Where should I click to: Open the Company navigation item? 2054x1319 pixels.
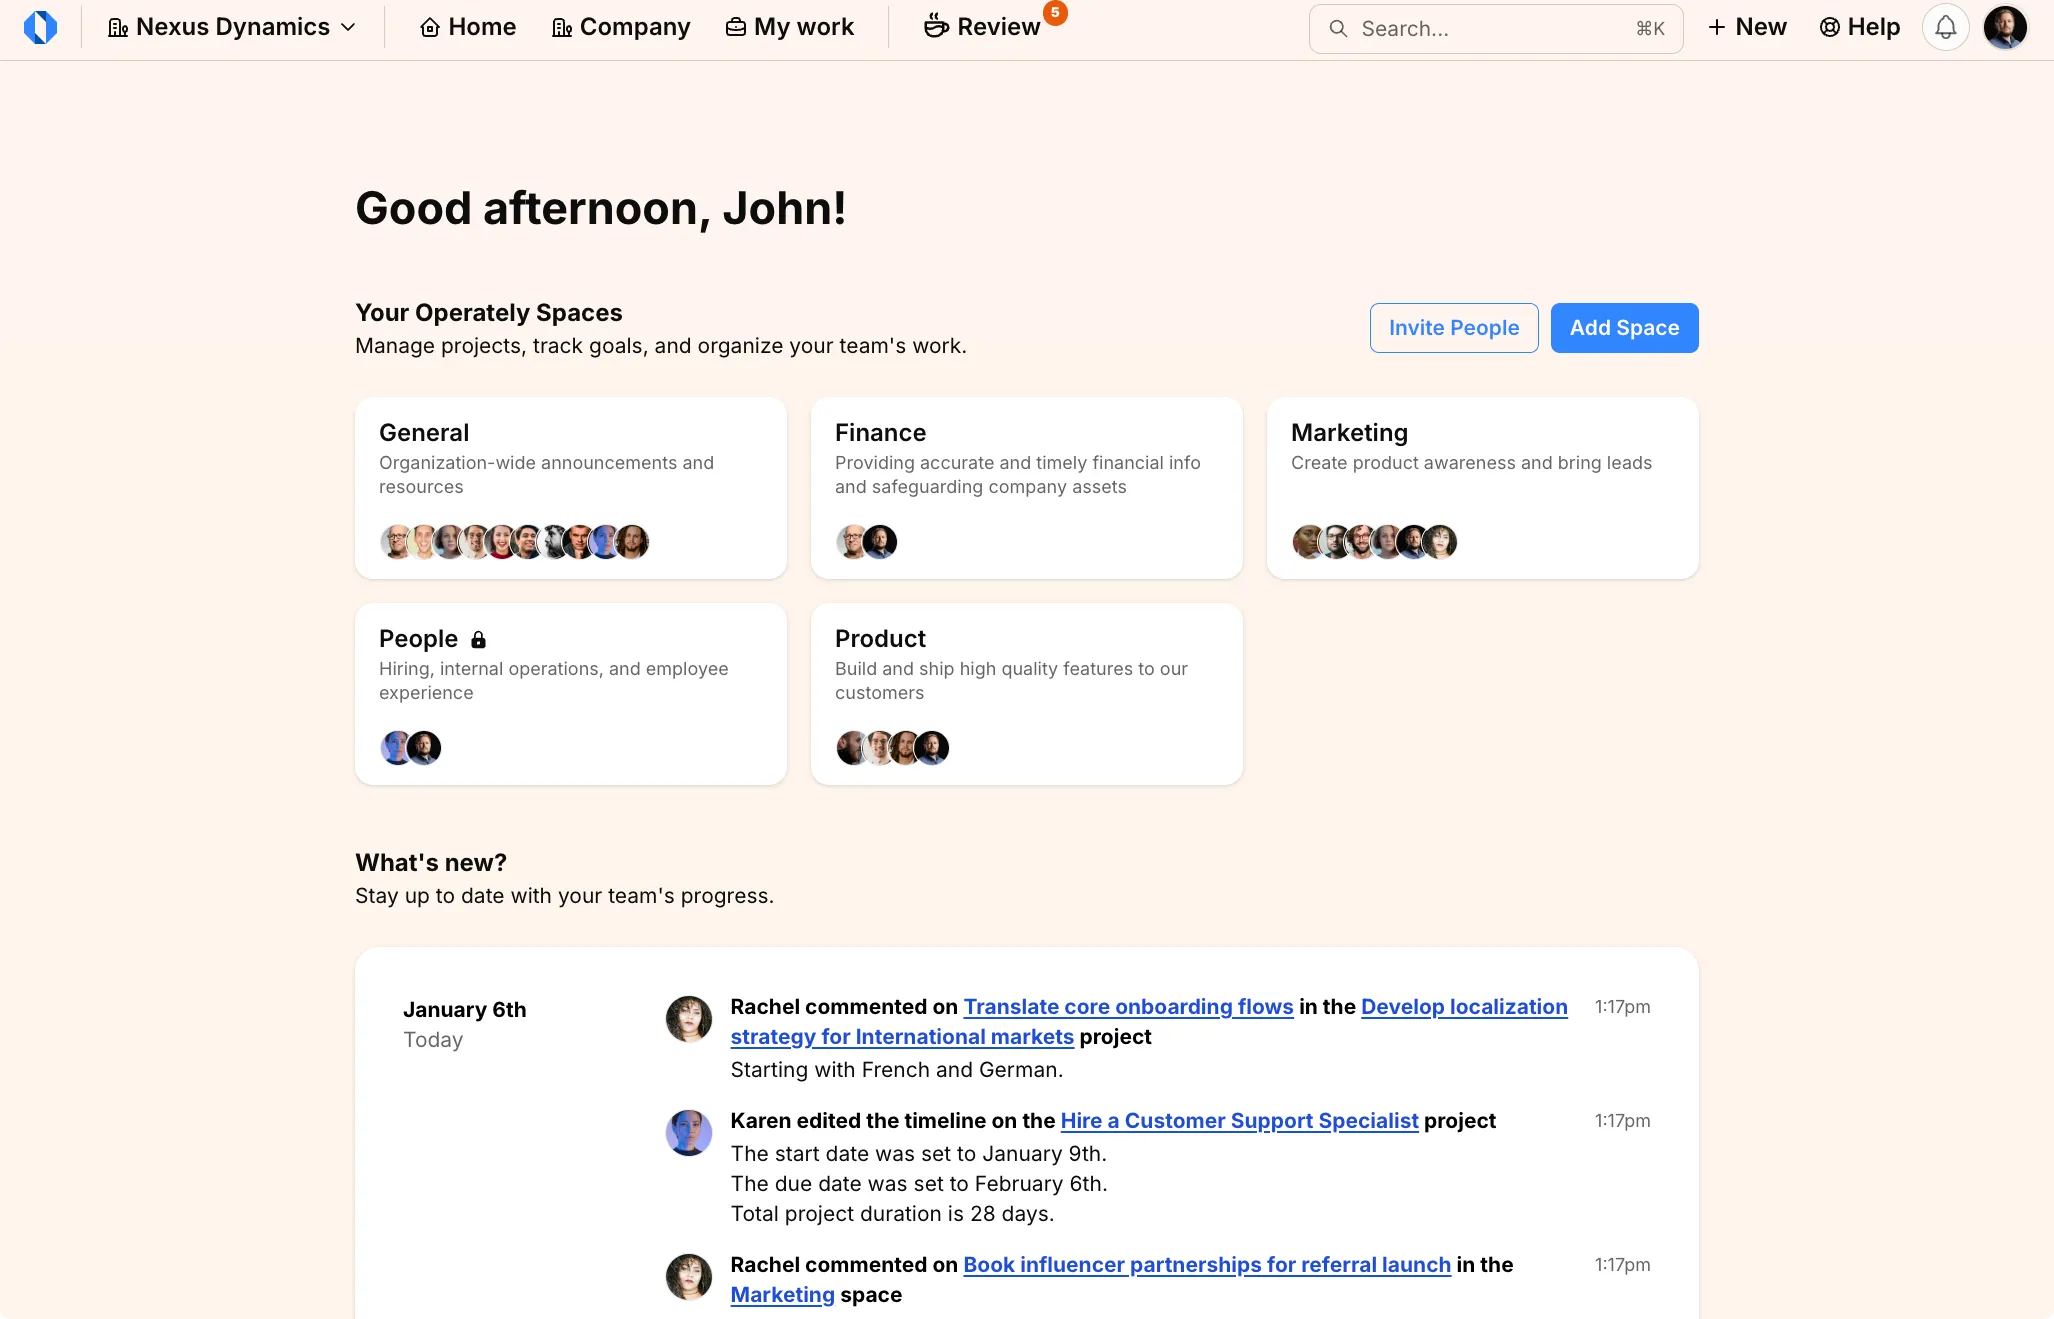[620, 27]
